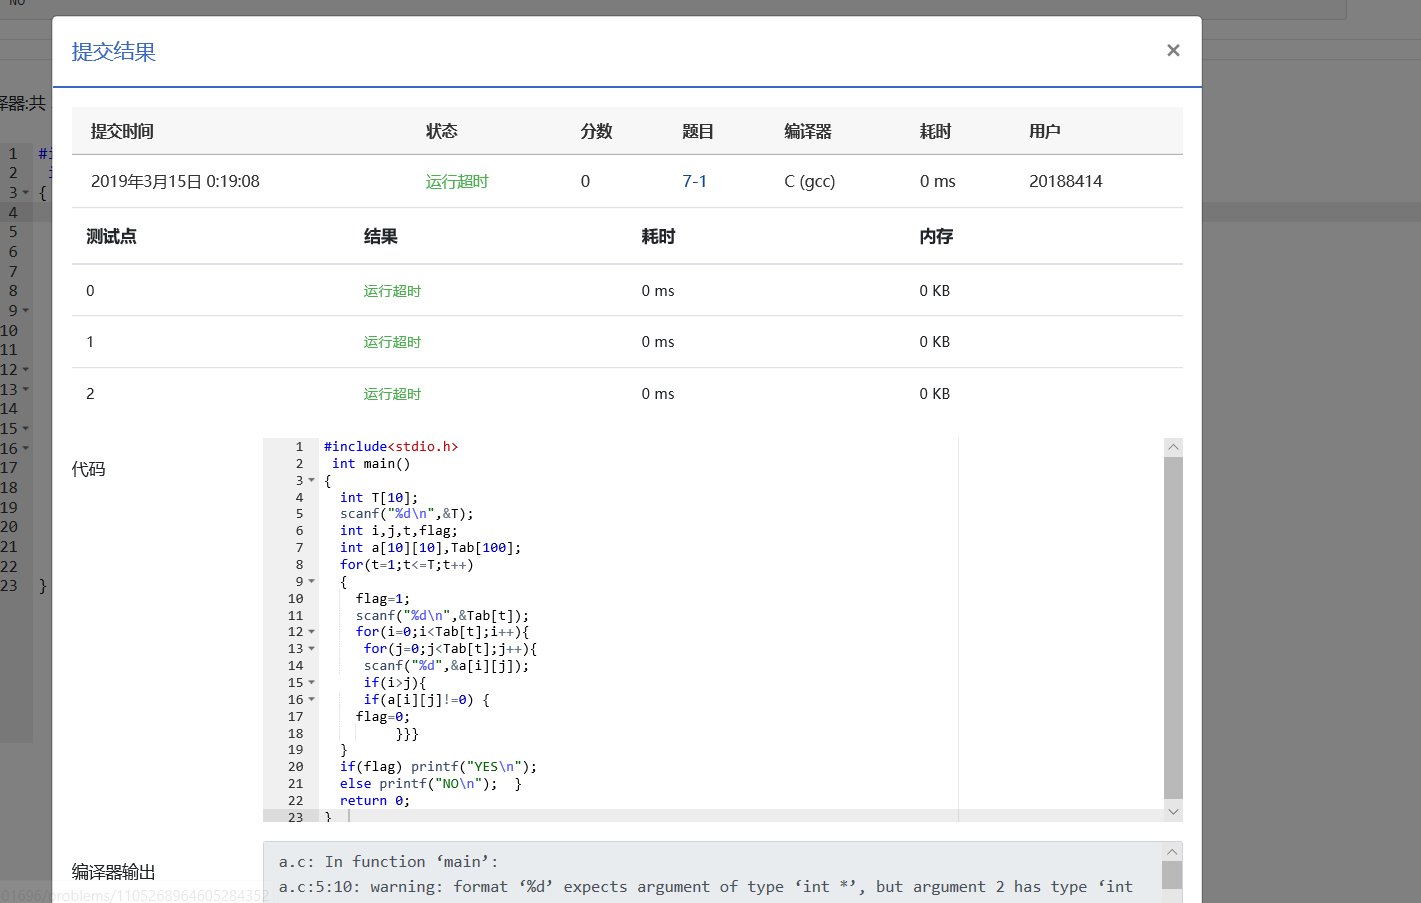Click the 运行超时 result for test point 0

point(392,291)
